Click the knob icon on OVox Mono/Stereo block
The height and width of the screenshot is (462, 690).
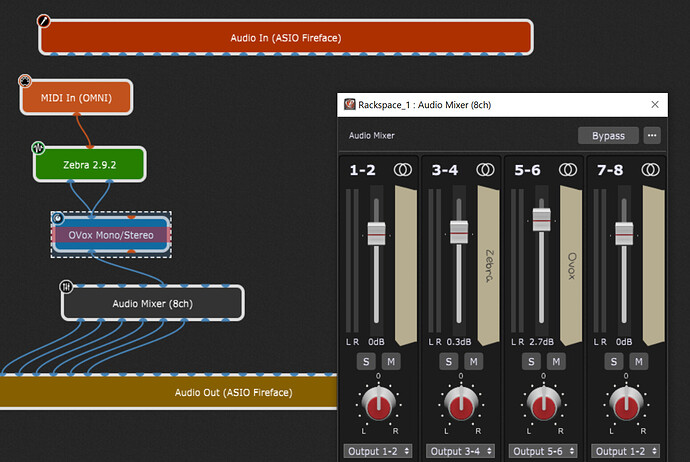tap(58, 218)
